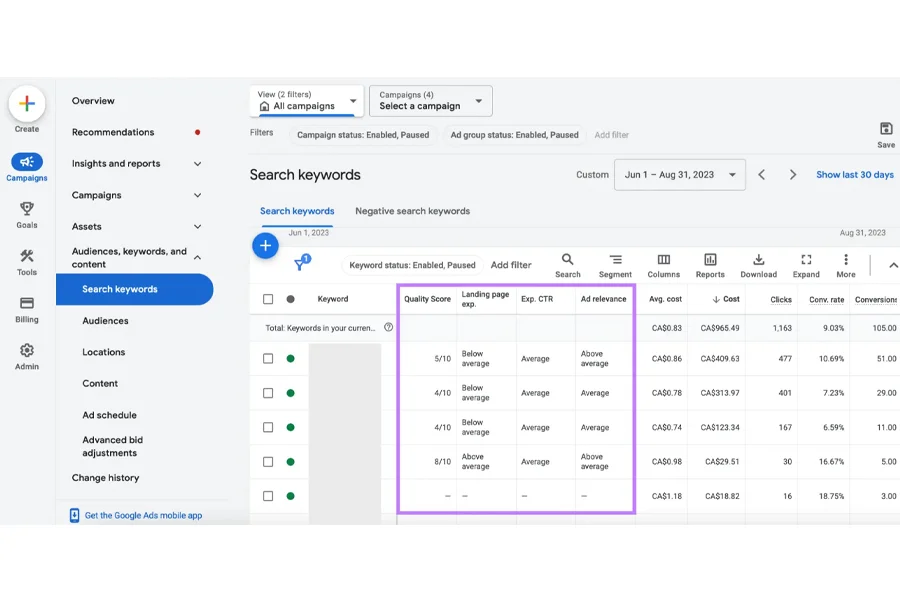
Task: Open the Columns icon in toolbar
Action: pos(664,260)
